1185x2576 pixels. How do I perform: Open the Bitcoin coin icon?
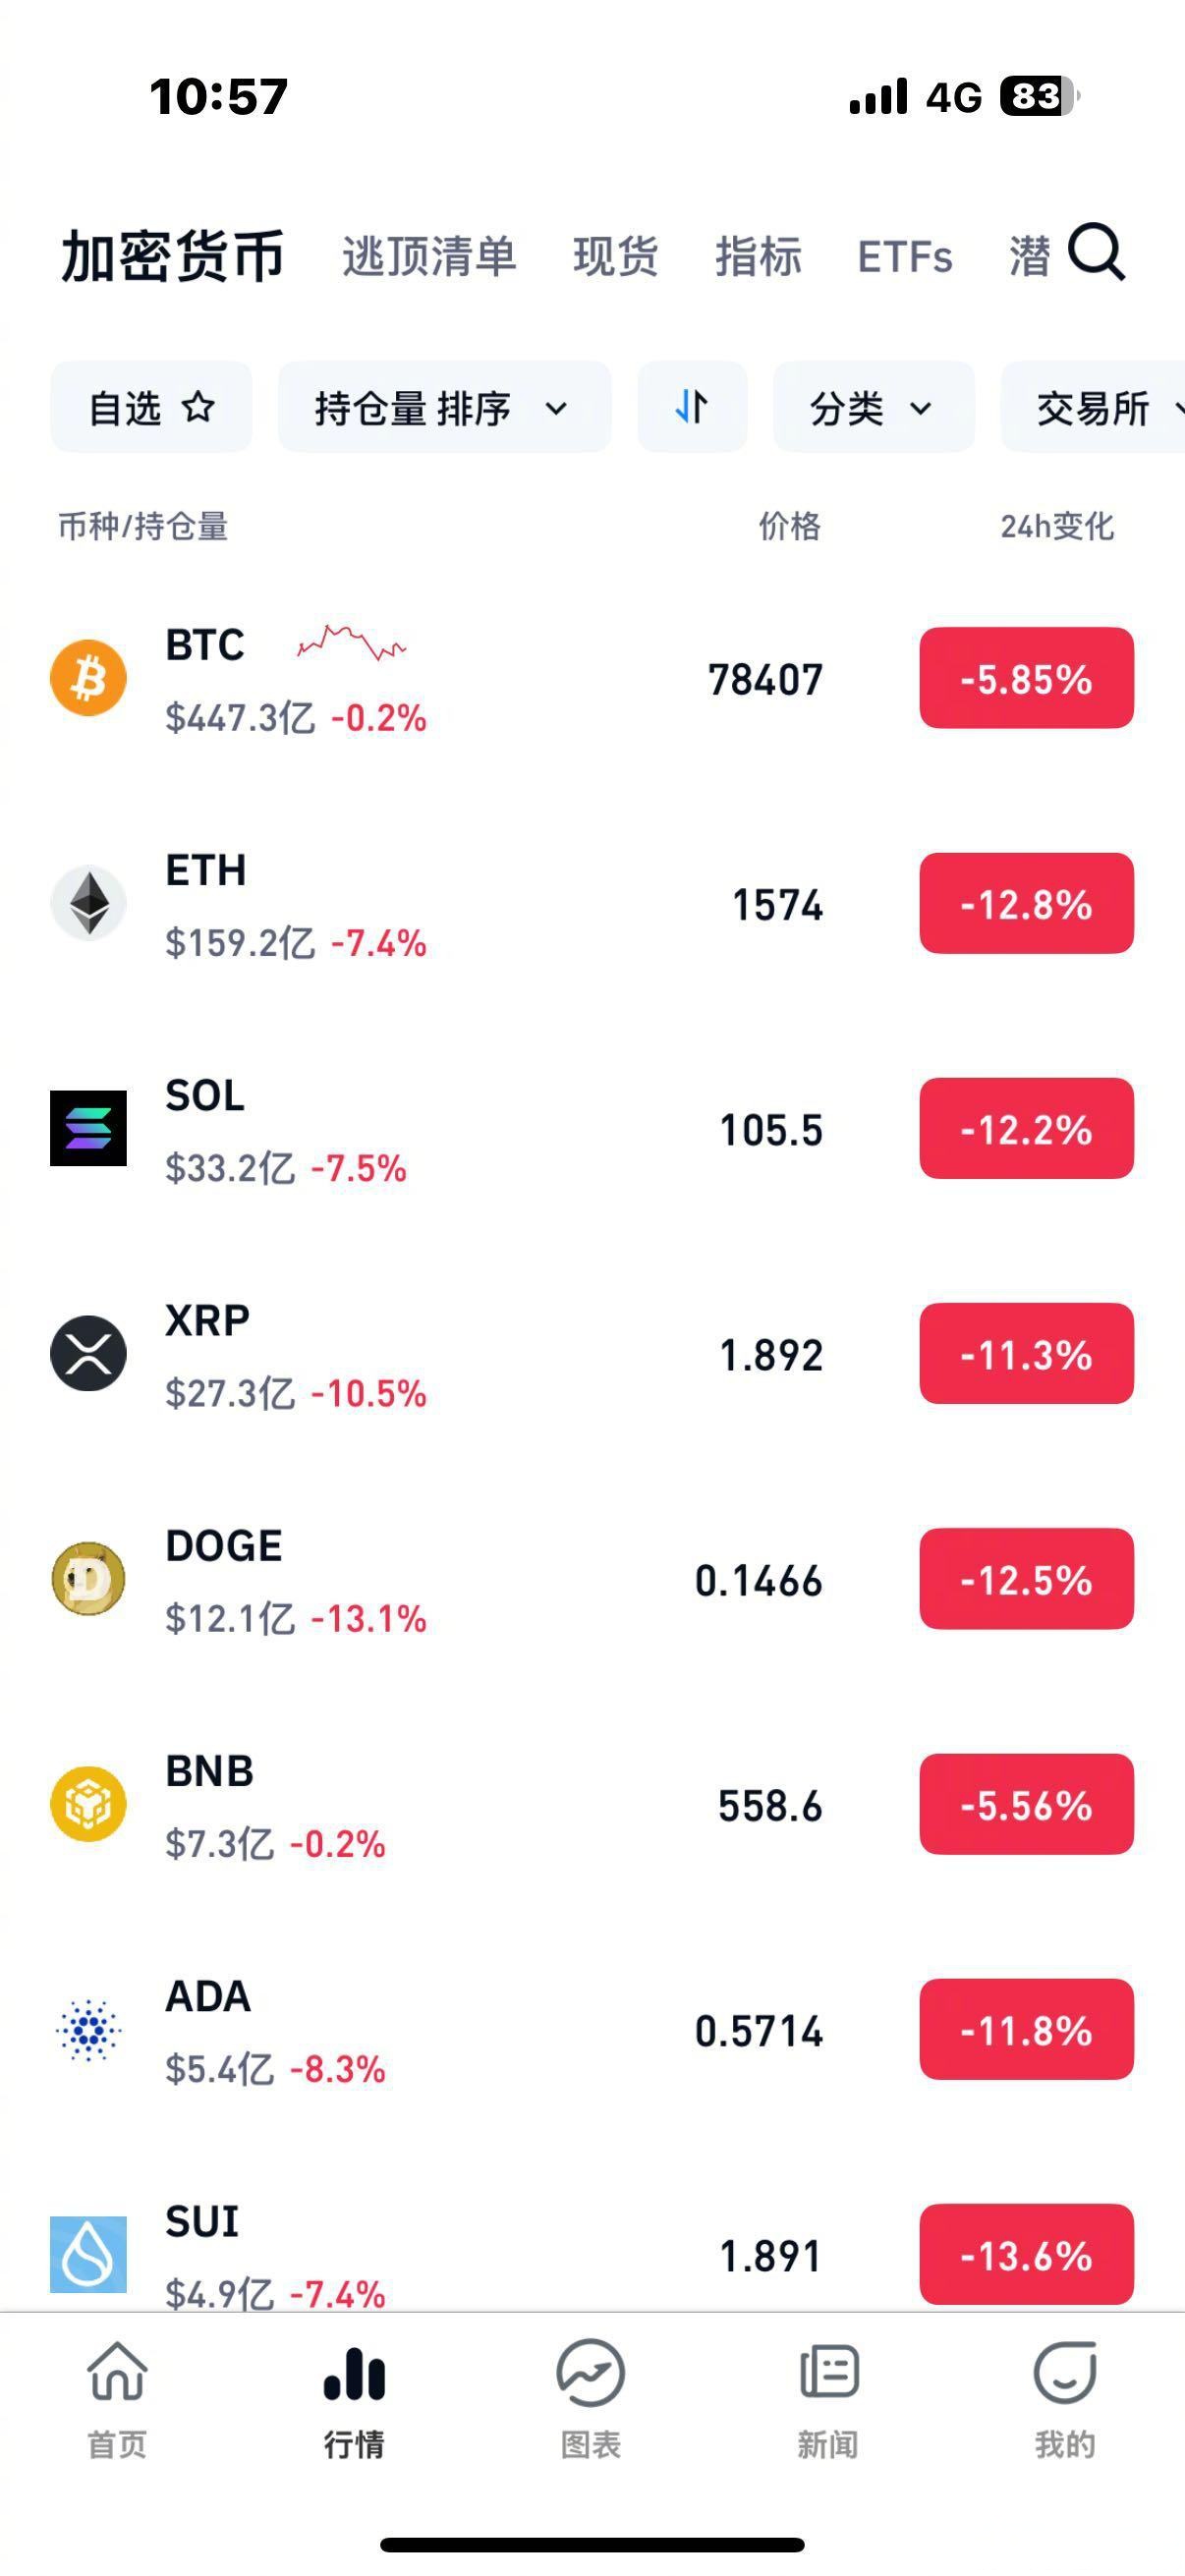point(88,678)
